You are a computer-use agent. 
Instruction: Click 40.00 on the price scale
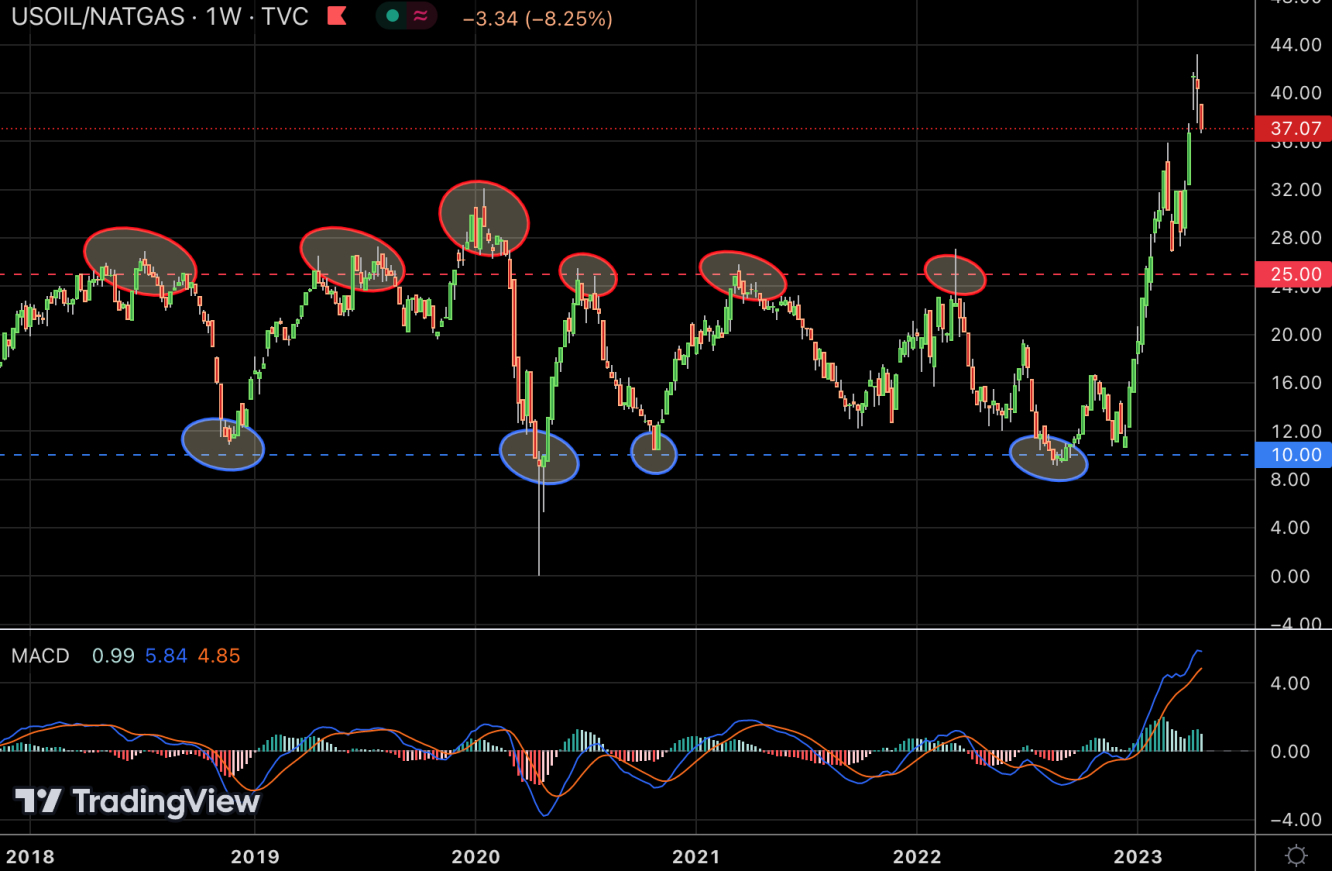click(x=1296, y=93)
